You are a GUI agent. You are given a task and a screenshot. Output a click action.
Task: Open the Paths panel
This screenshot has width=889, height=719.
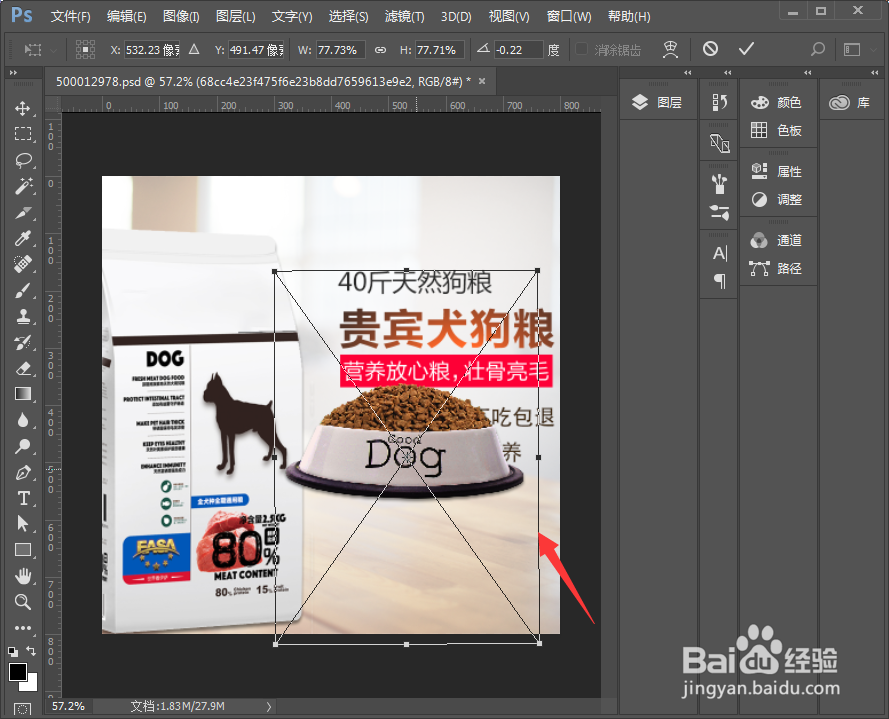[777, 268]
